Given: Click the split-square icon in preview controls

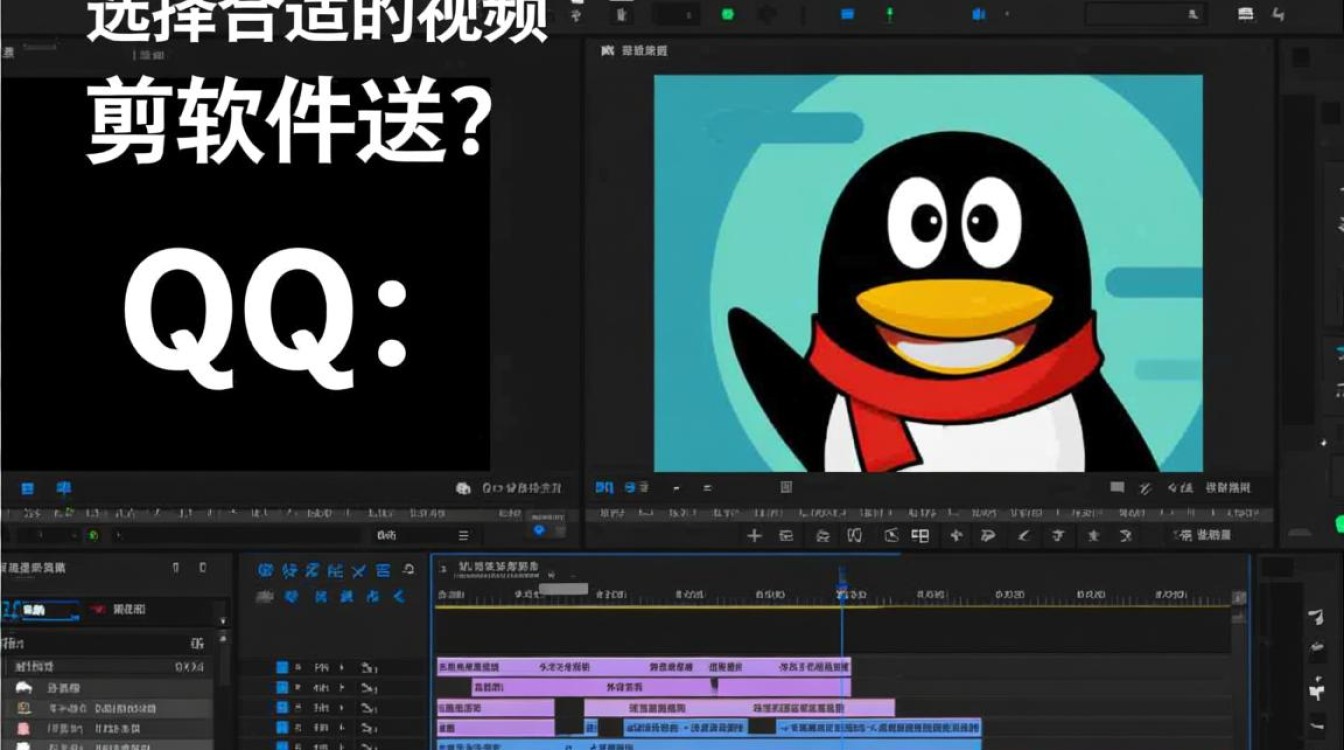Looking at the screenshot, I should 920,536.
